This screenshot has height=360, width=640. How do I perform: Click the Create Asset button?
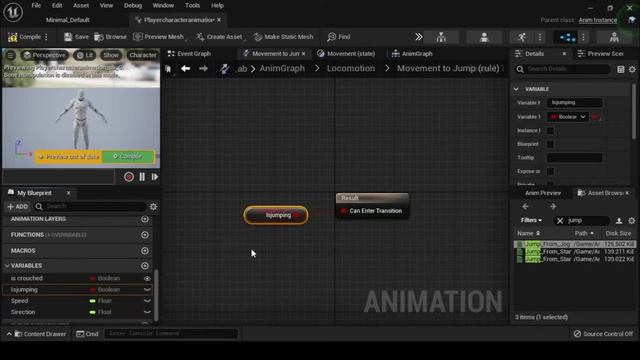tap(219, 37)
